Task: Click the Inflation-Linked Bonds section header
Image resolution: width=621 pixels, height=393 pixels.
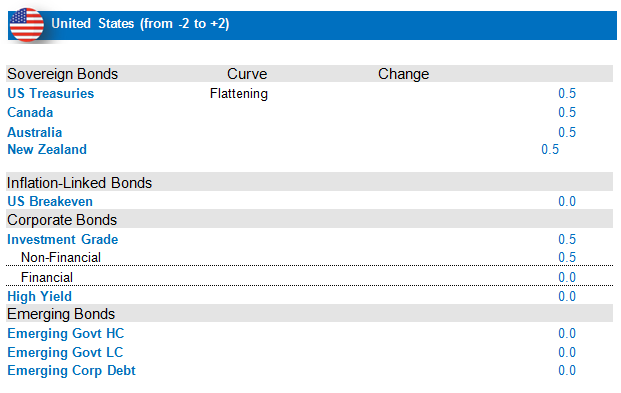Action: click(80, 183)
